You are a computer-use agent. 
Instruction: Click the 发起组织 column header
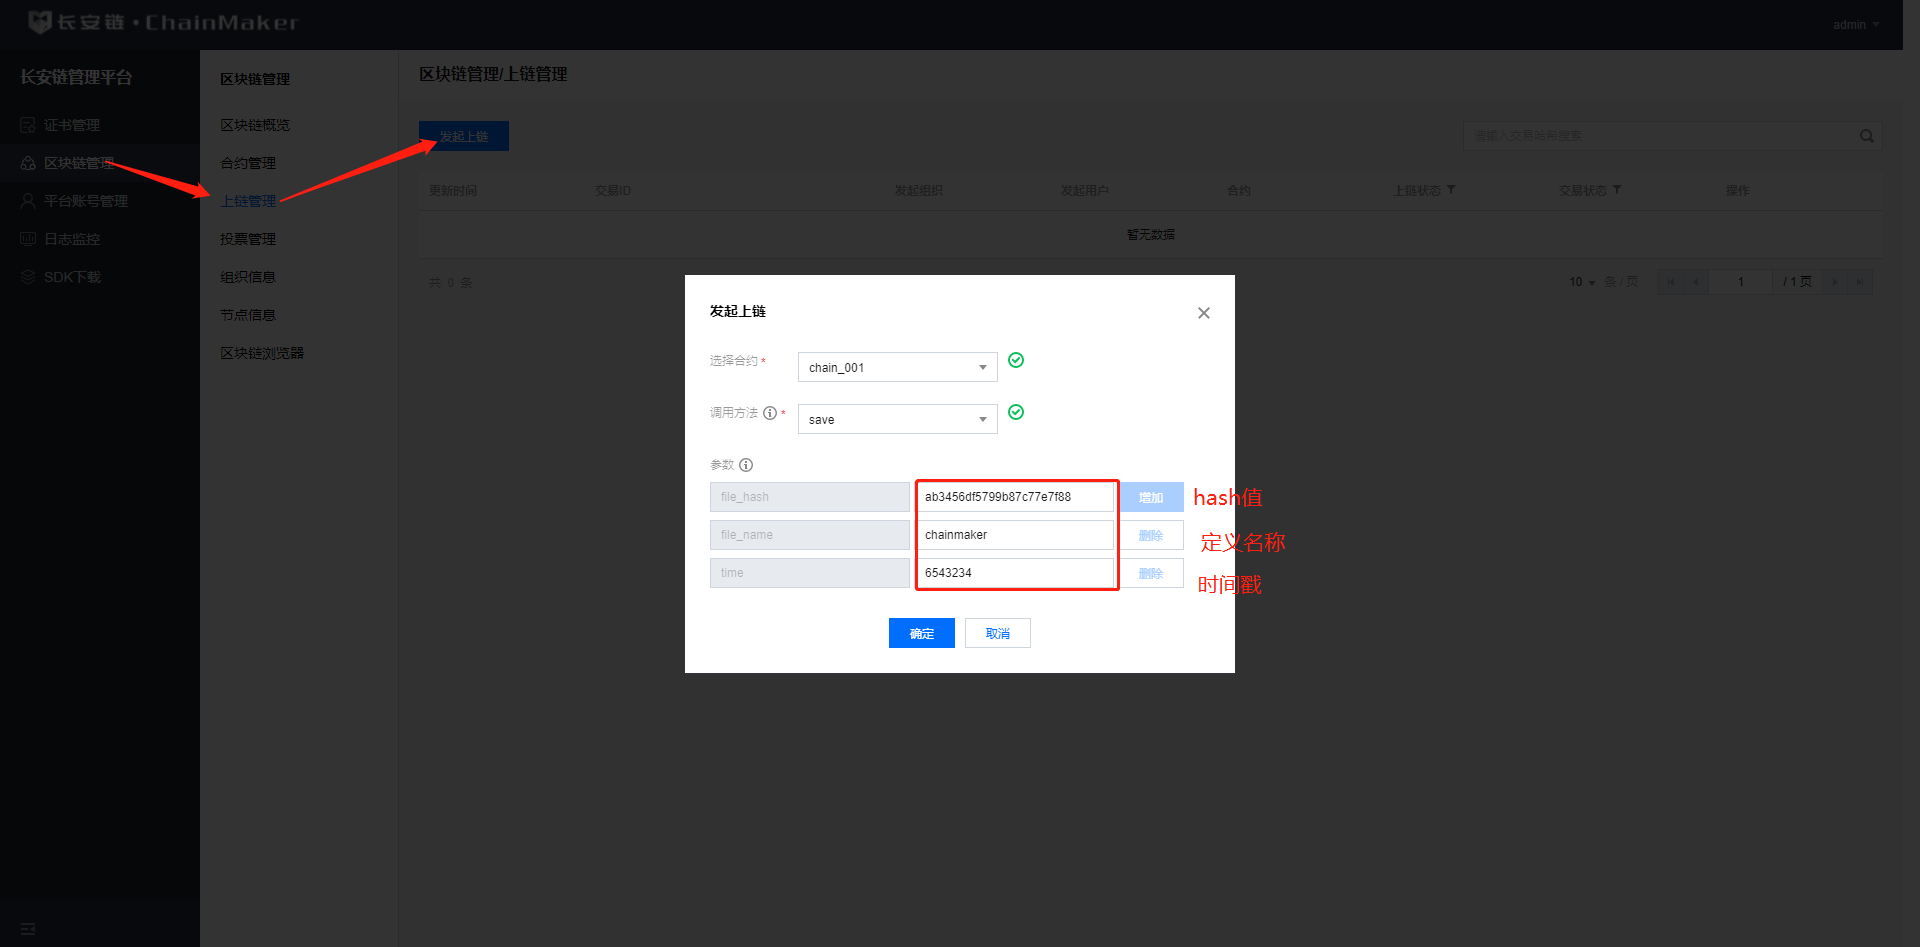click(919, 190)
